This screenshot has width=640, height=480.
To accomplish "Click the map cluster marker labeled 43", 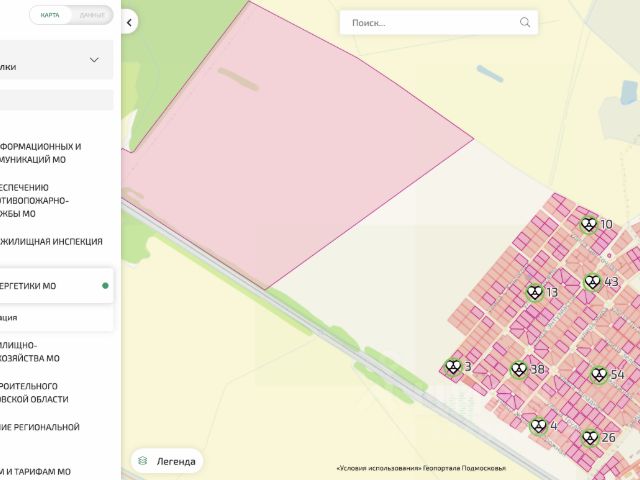I will 592,282.
